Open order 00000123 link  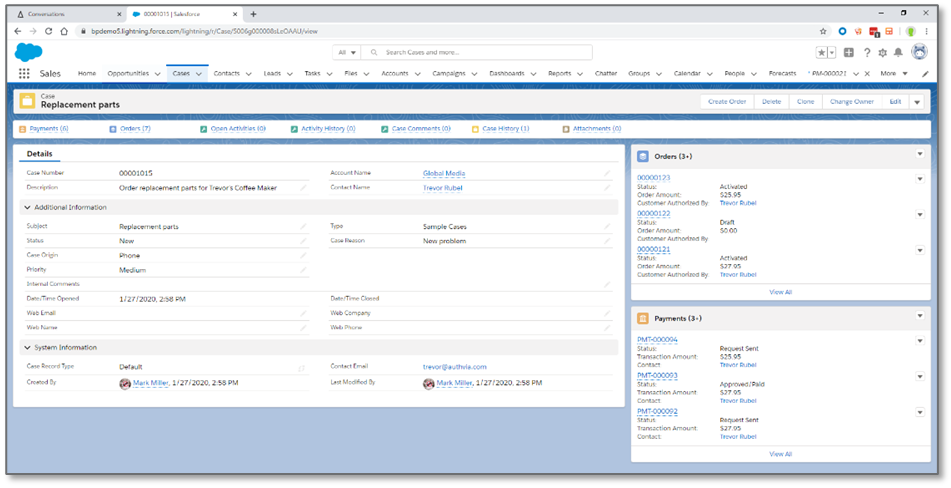click(x=653, y=178)
